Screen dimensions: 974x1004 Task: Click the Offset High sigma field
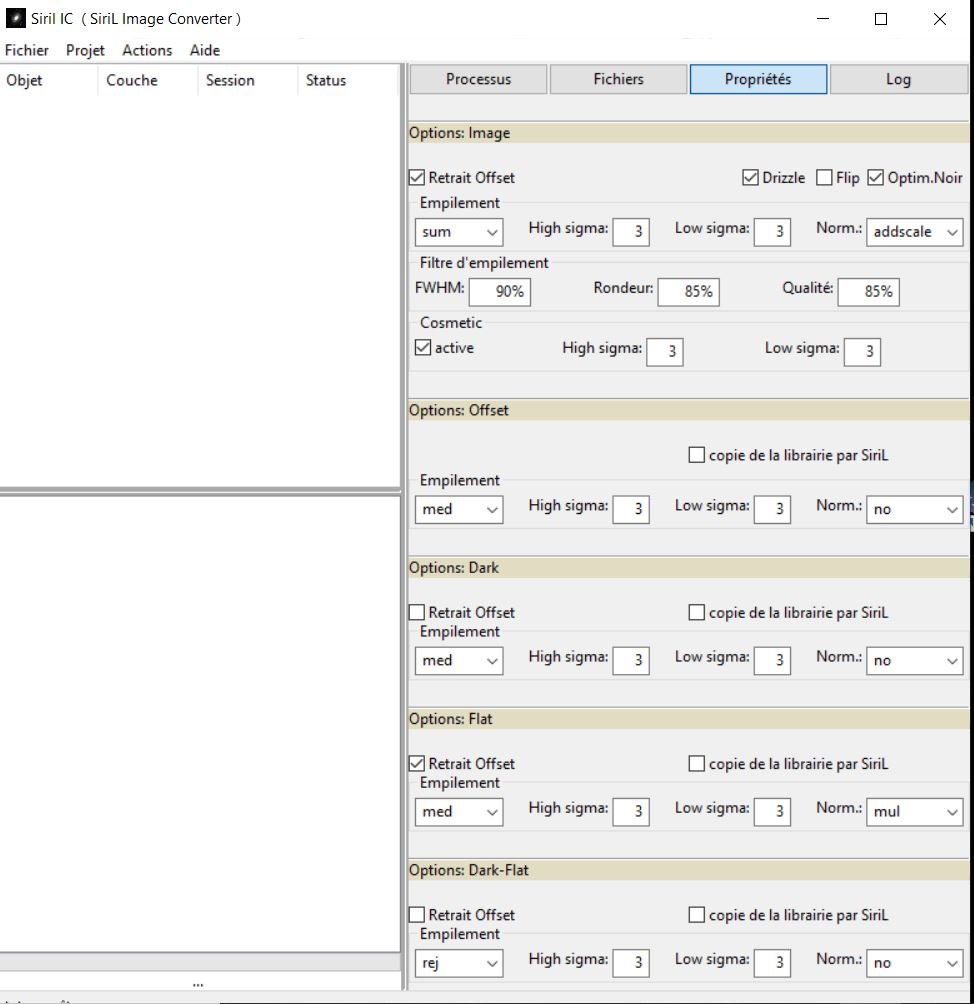[631, 510]
